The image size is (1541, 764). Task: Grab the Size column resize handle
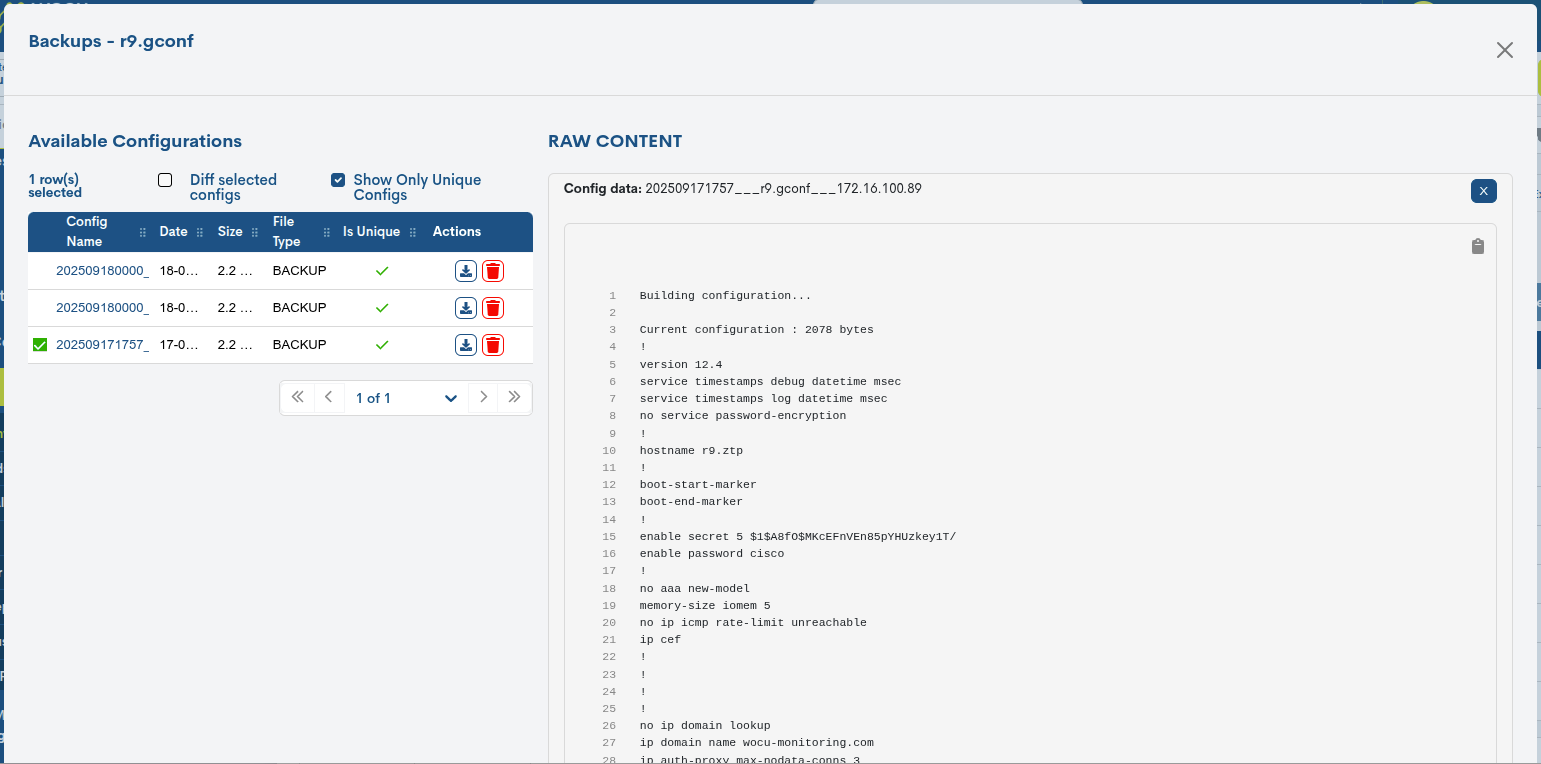tap(256, 232)
